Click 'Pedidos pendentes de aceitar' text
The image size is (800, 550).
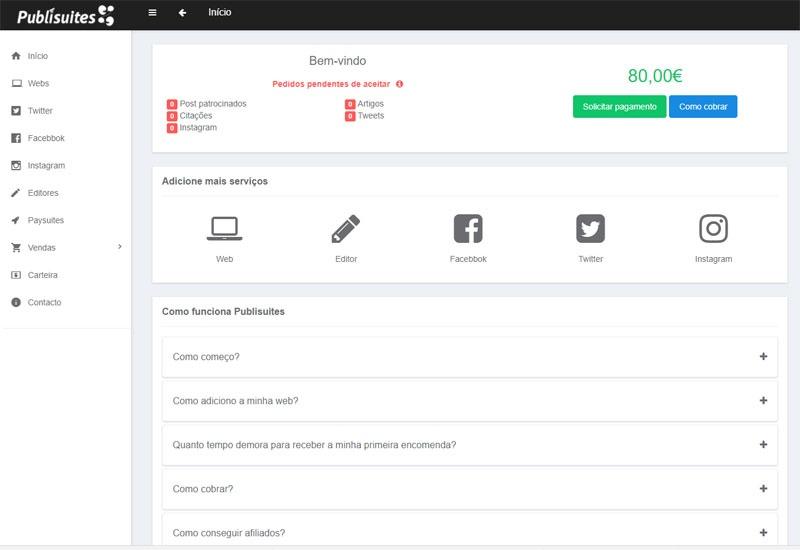coord(331,84)
